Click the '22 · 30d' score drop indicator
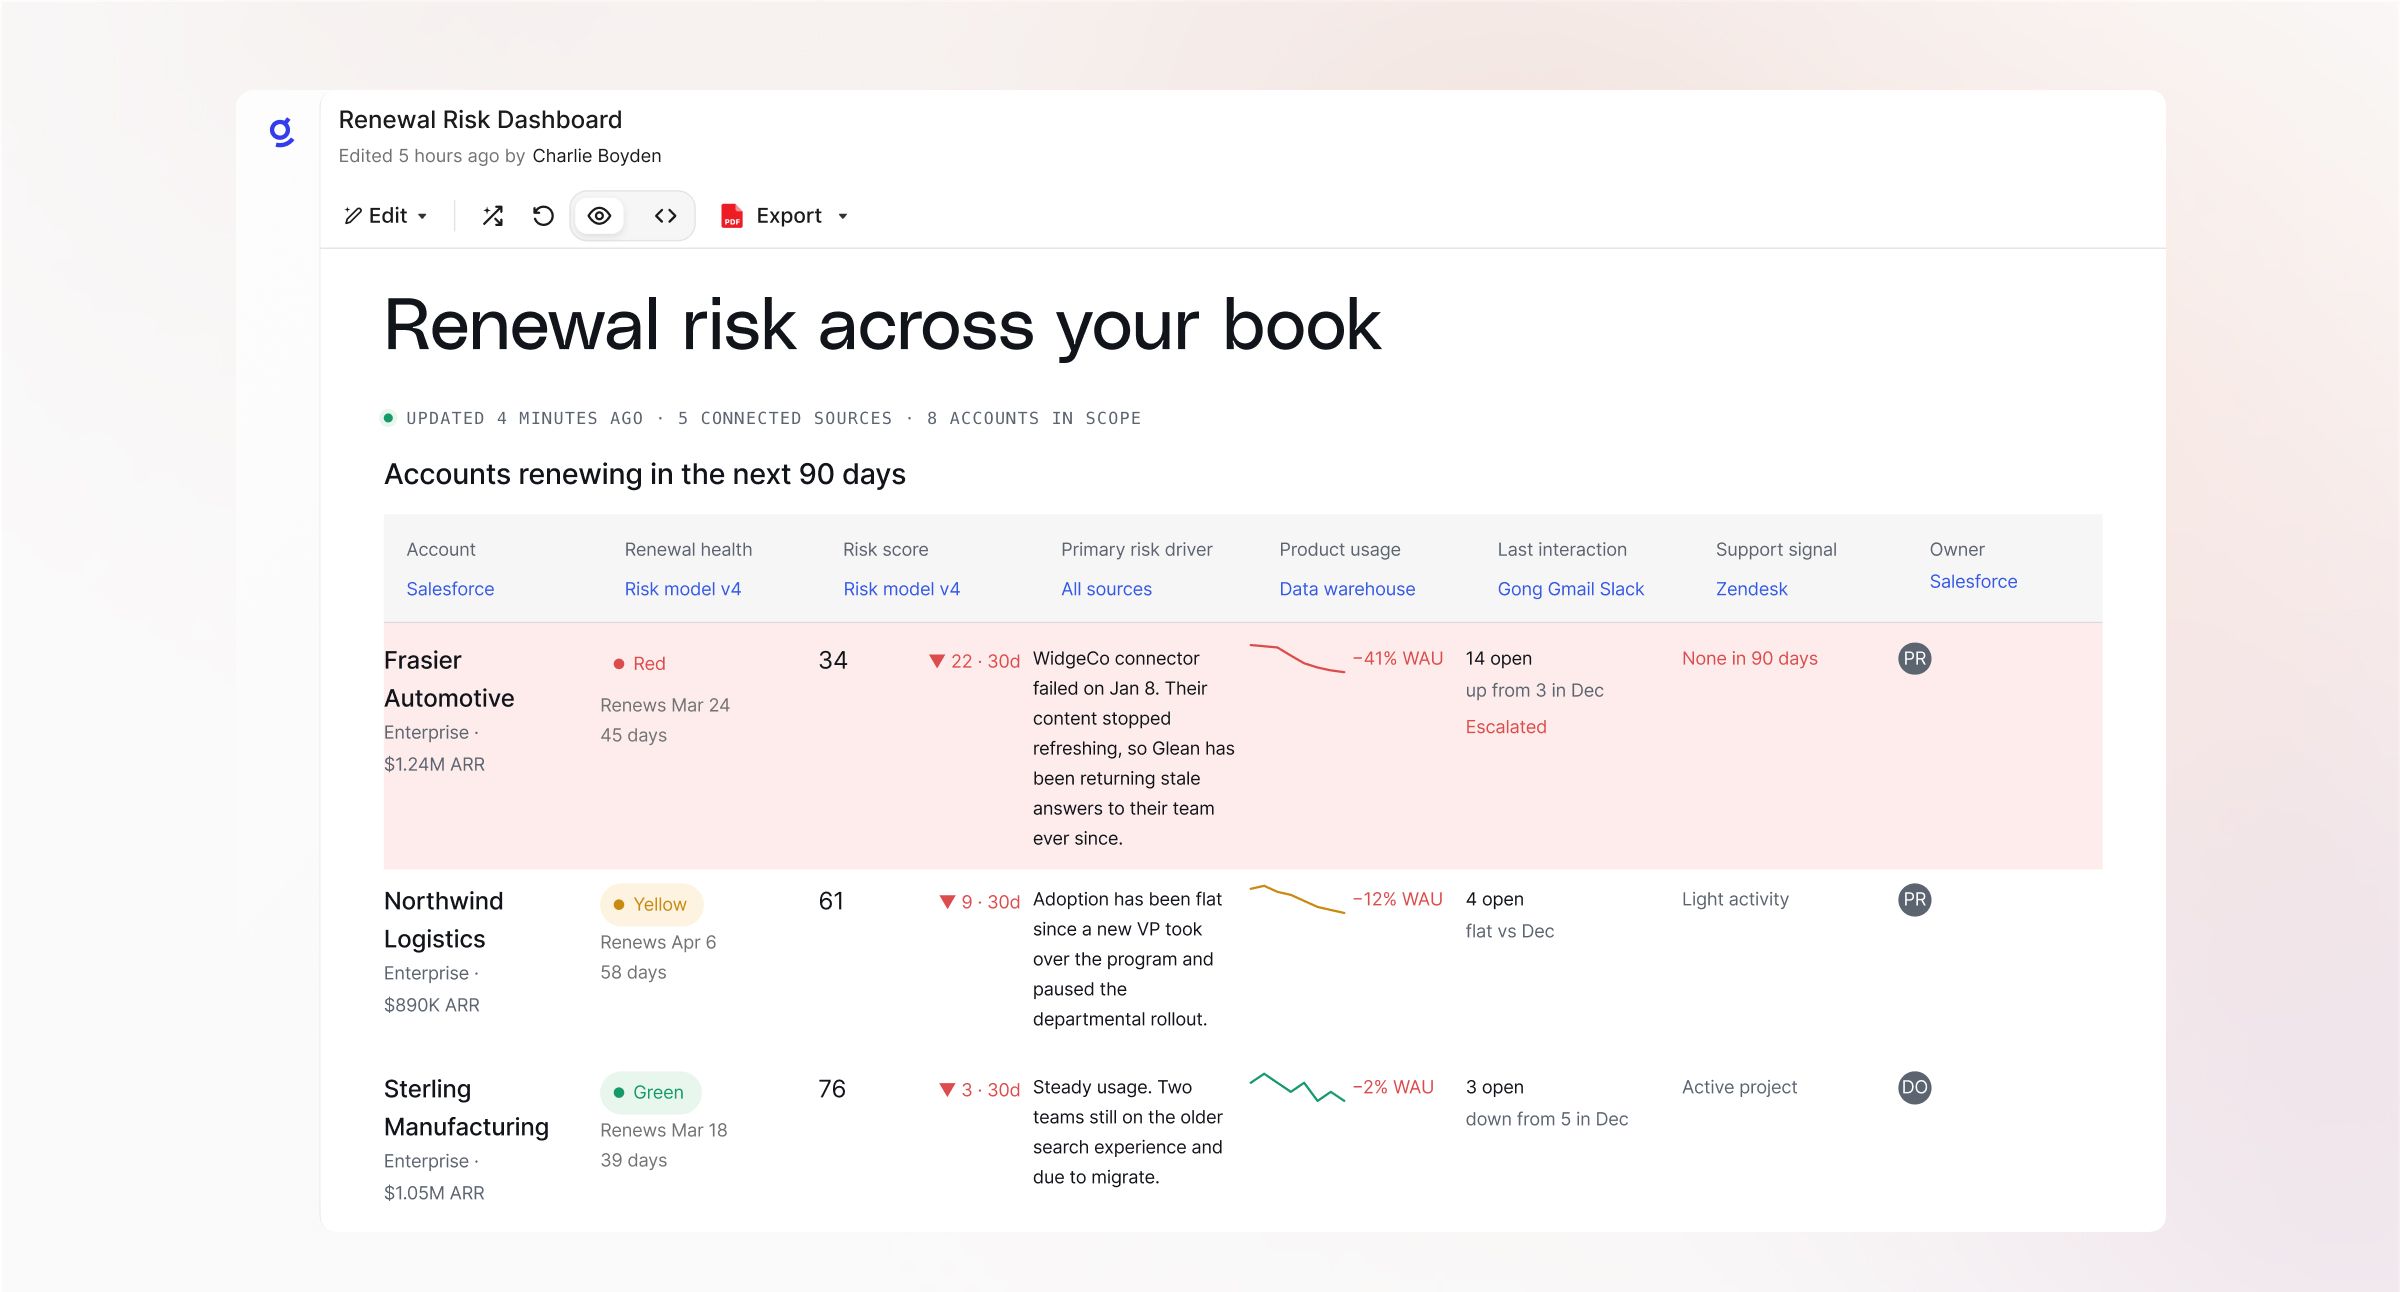Screen dimensions: 2400x1292 coord(974,661)
